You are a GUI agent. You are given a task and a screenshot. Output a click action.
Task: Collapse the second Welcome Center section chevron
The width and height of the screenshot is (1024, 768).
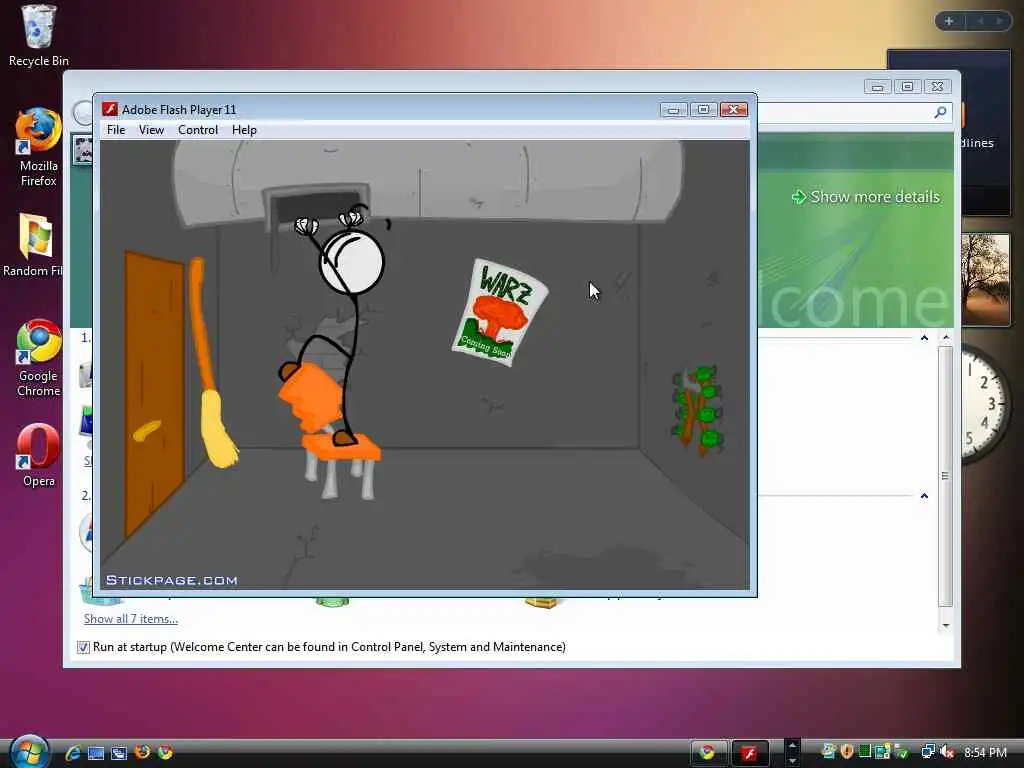point(924,496)
